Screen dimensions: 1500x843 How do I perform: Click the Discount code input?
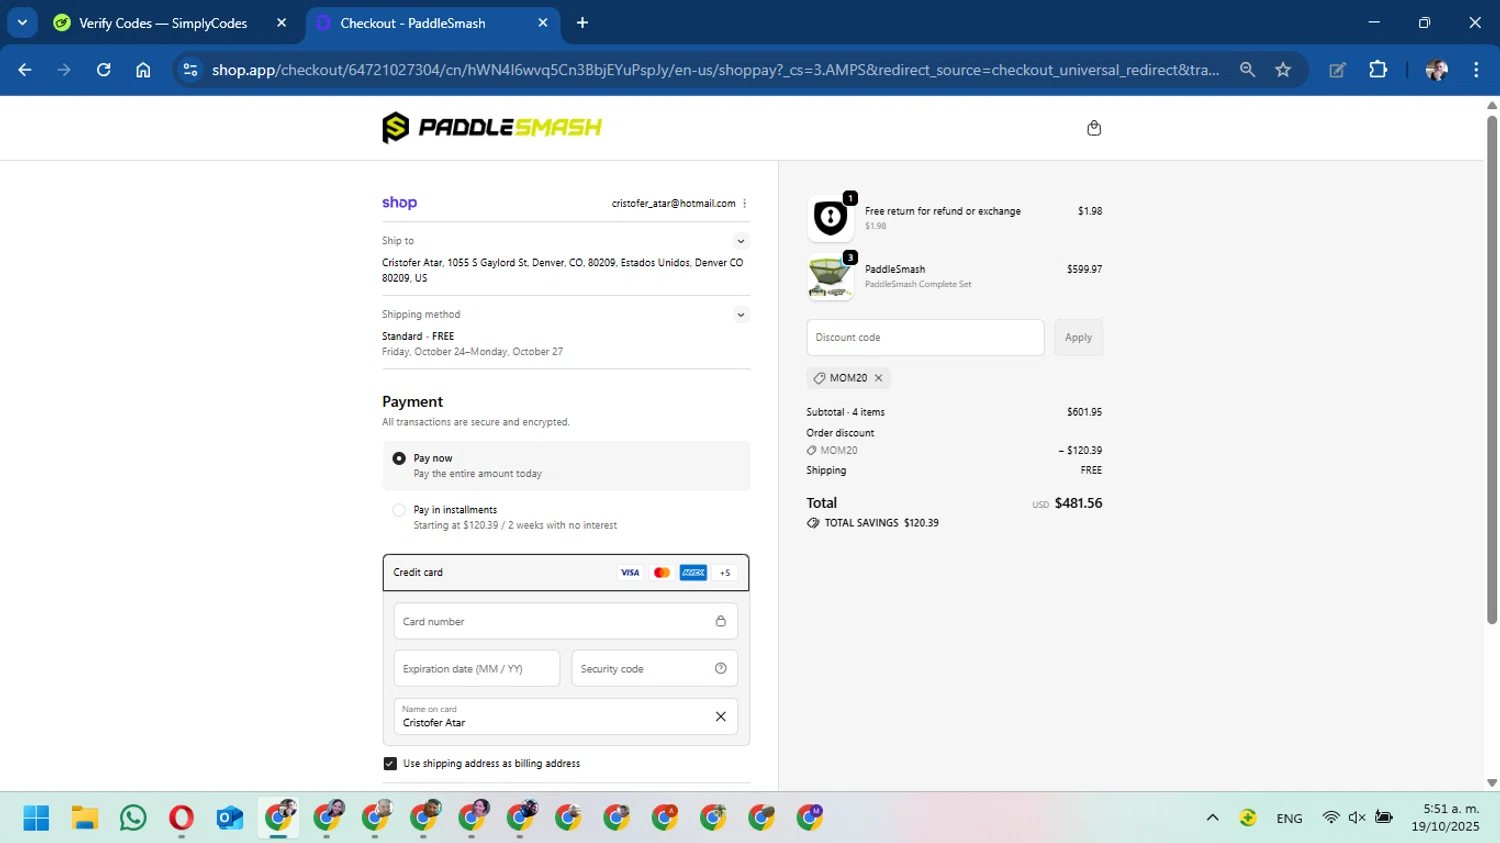[925, 338]
